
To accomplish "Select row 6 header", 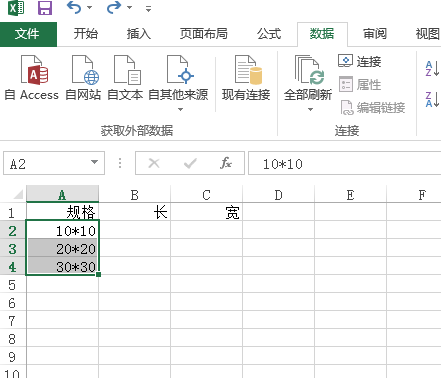I will point(13,302).
